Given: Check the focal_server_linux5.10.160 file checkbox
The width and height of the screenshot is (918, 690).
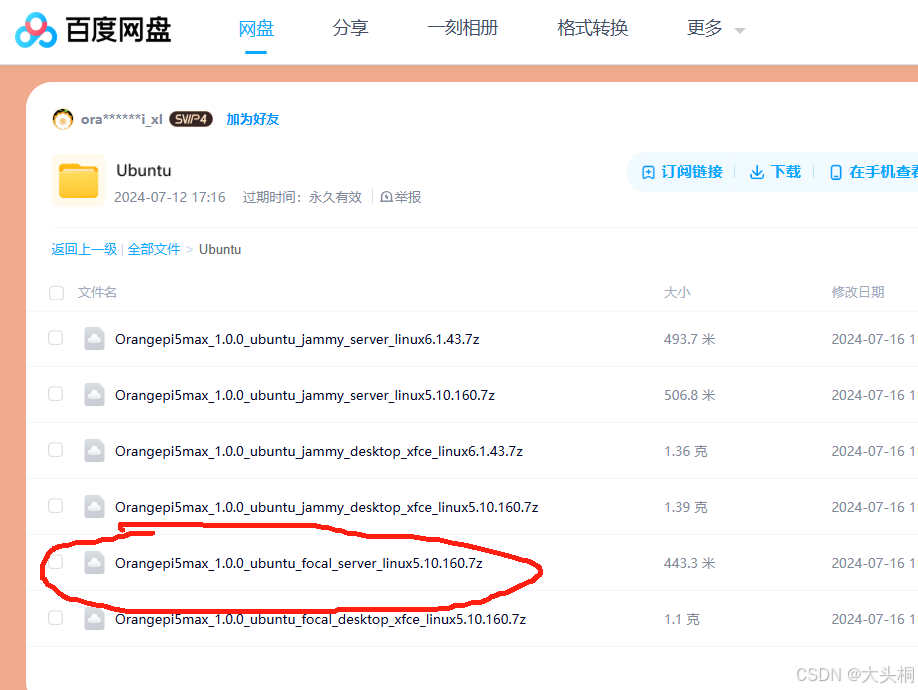Looking at the screenshot, I should tap(56, 562).
